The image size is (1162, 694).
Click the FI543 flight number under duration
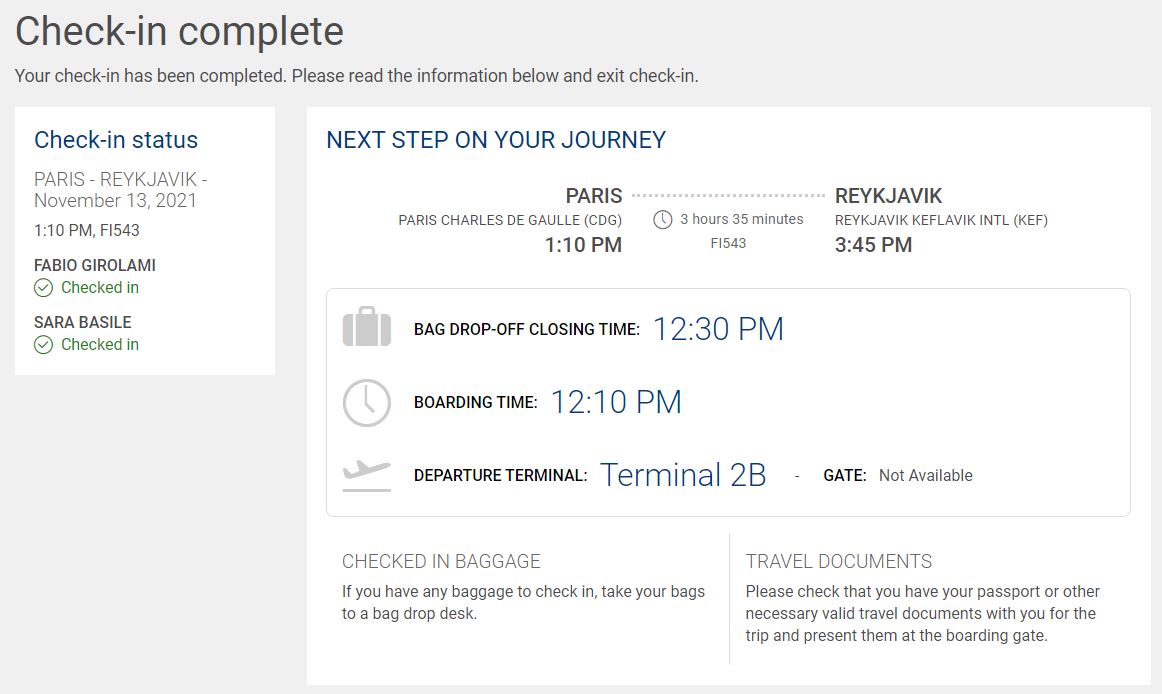point(728,243)
